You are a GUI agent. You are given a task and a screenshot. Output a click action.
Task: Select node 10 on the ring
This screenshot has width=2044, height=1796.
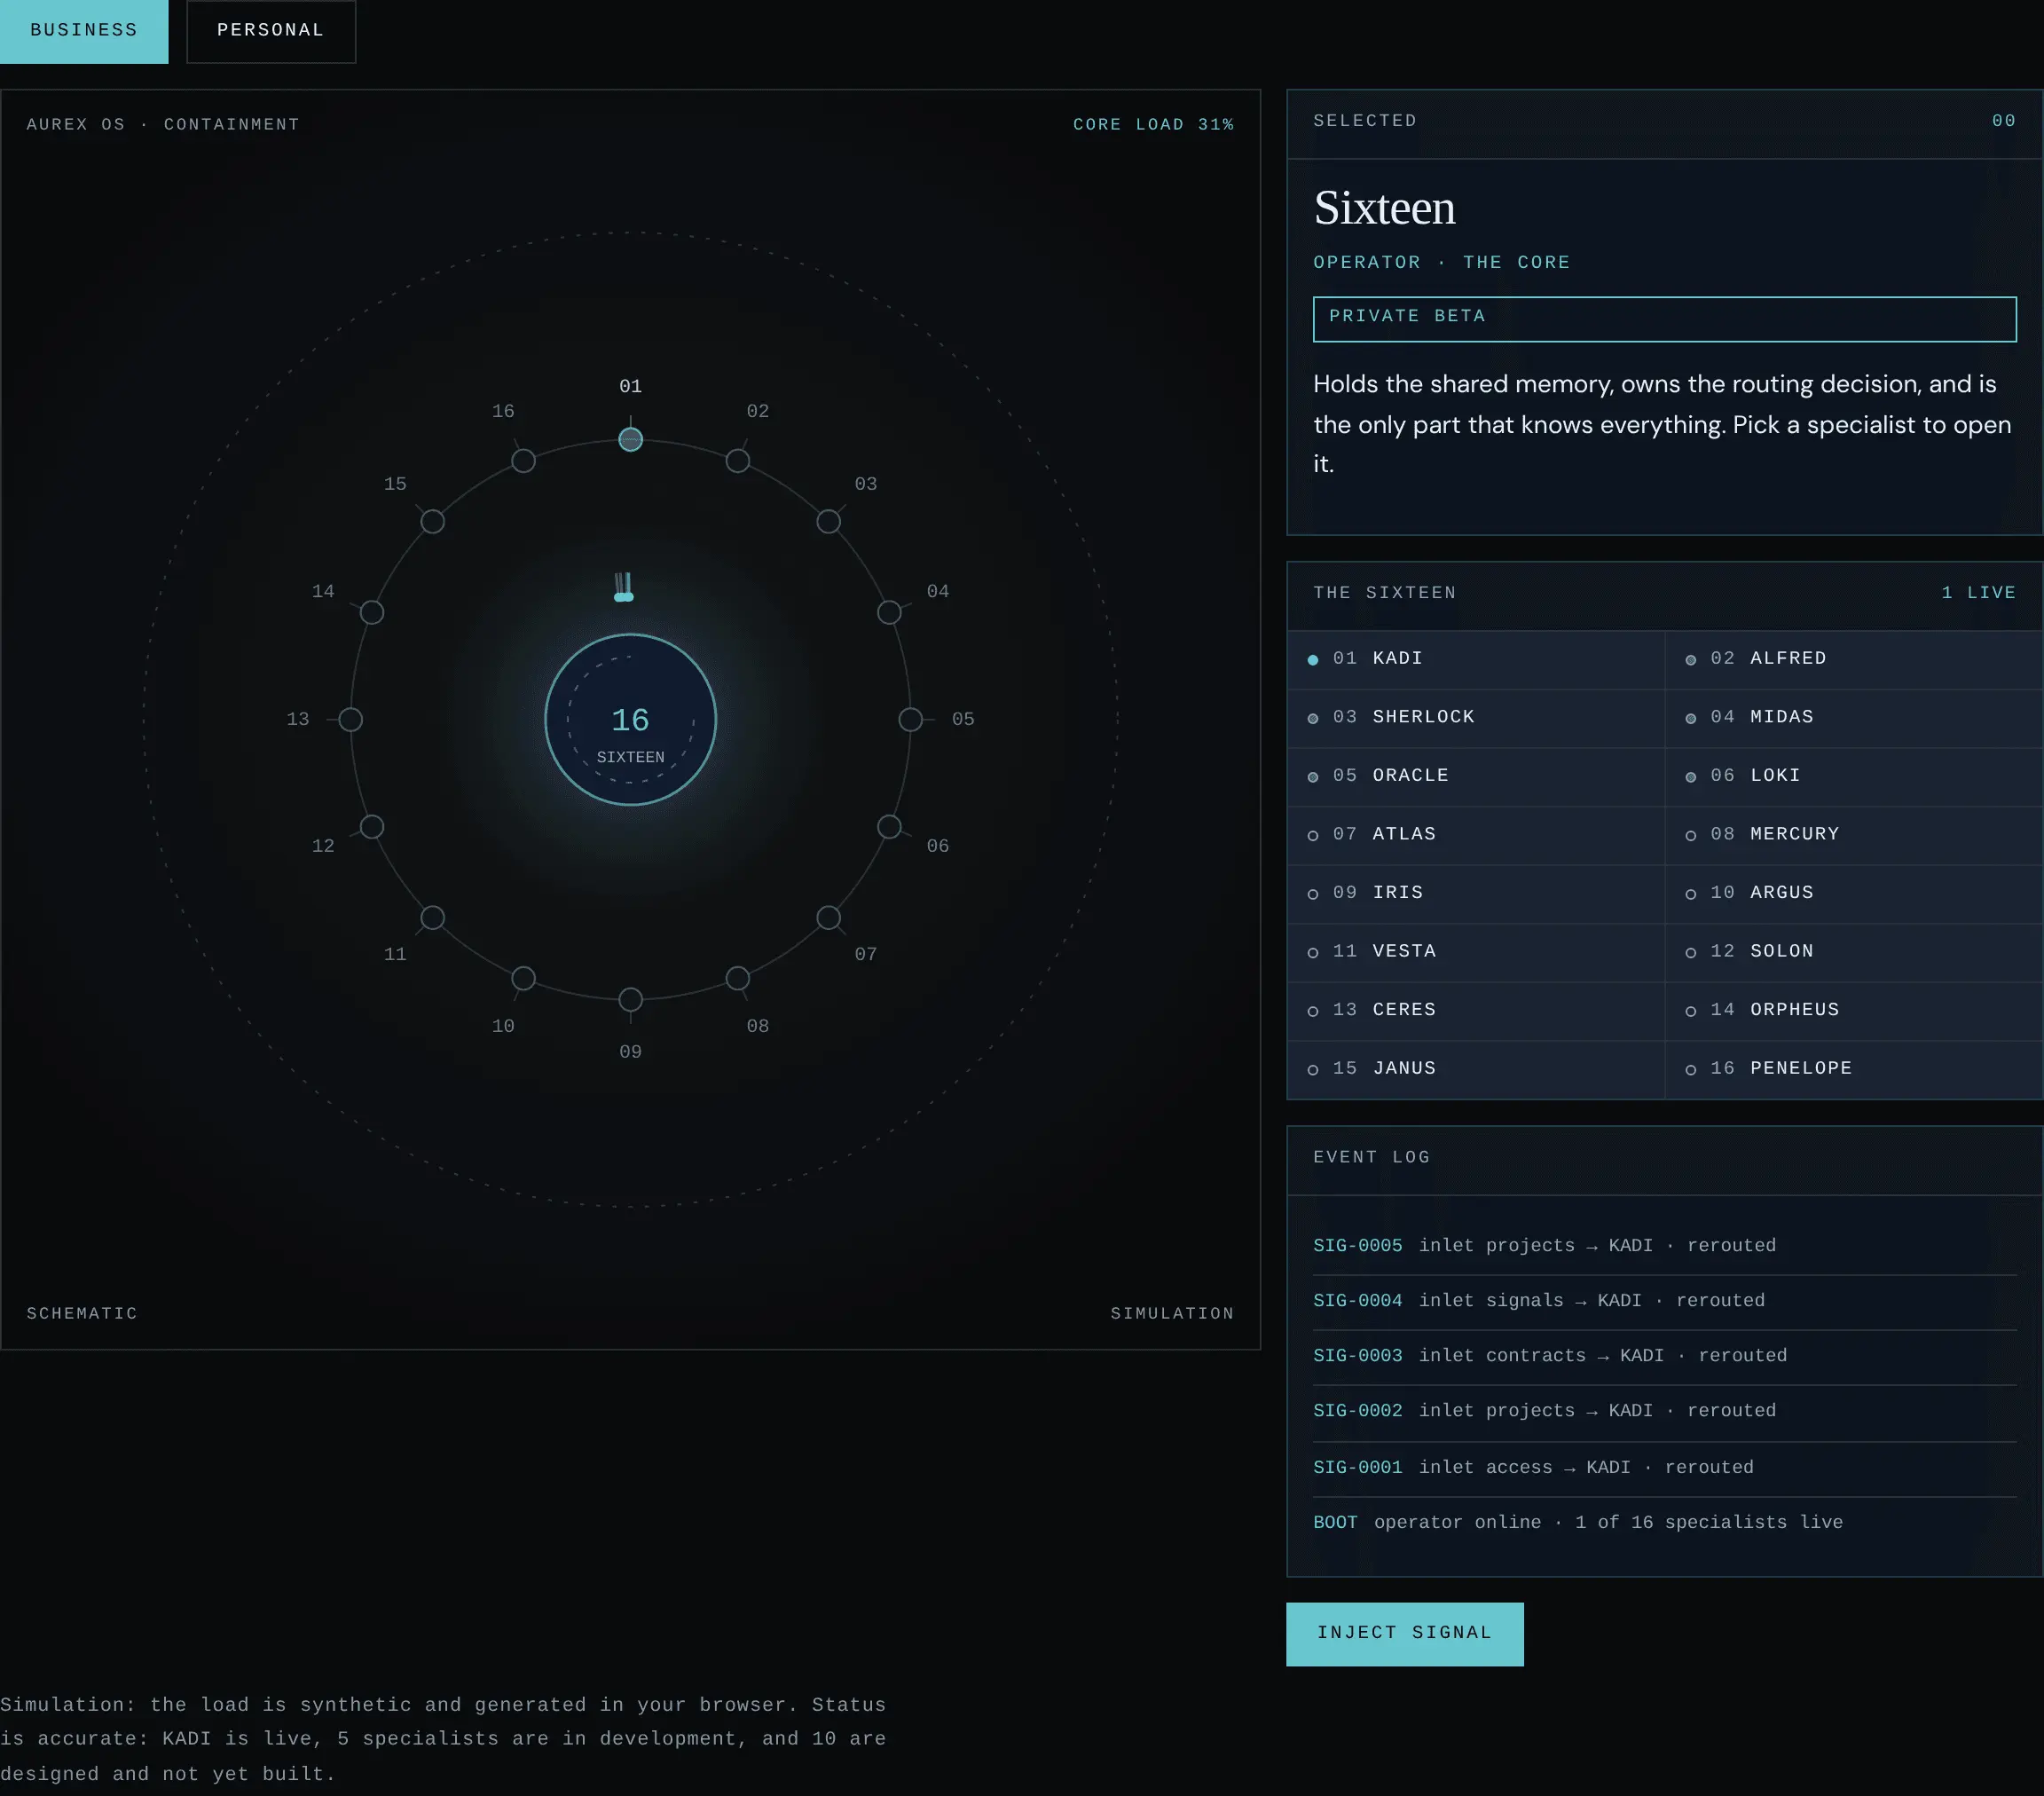tap(523, 978)
